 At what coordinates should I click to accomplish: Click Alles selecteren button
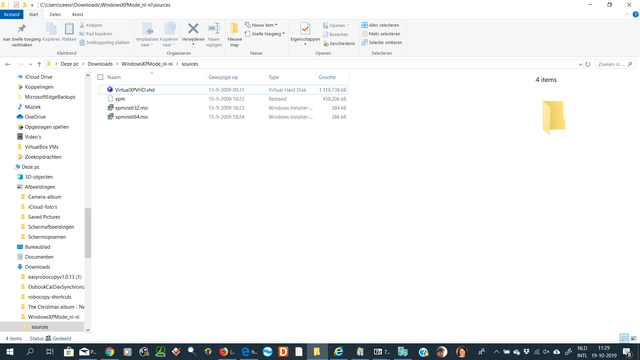tap(380, 25)
